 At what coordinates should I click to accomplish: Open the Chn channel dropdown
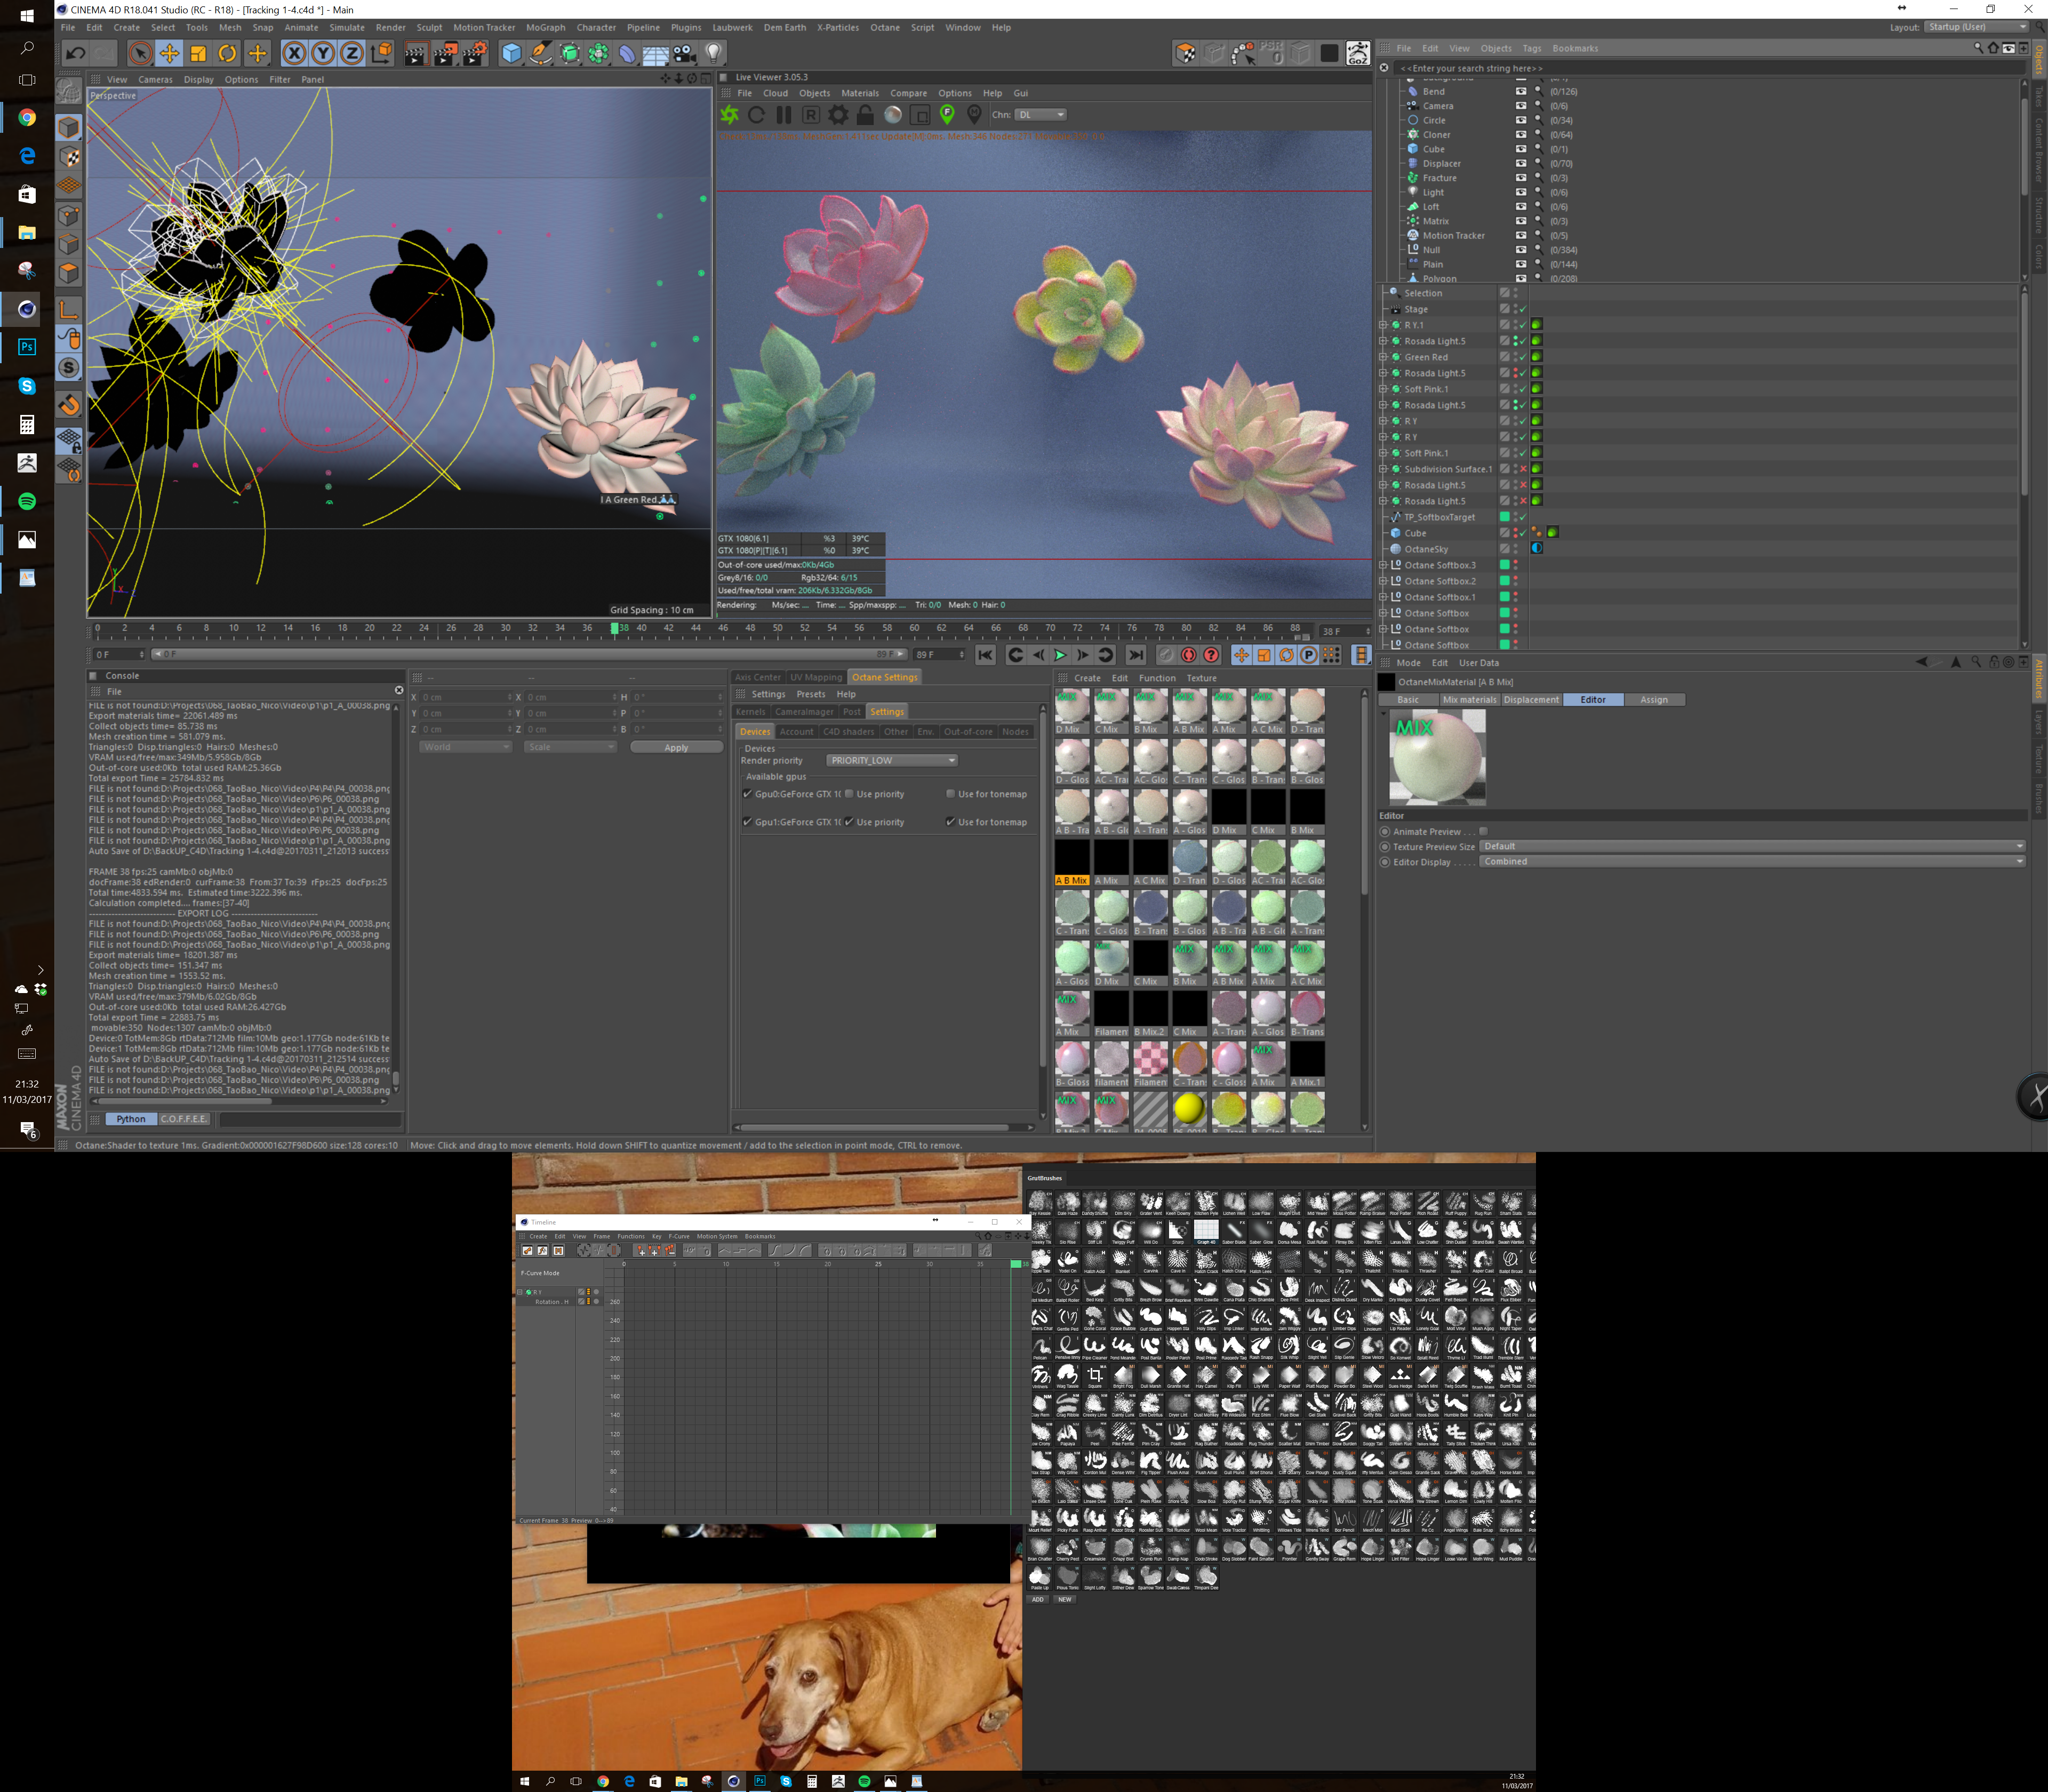pyautogui.click(x=1041, y=115)
